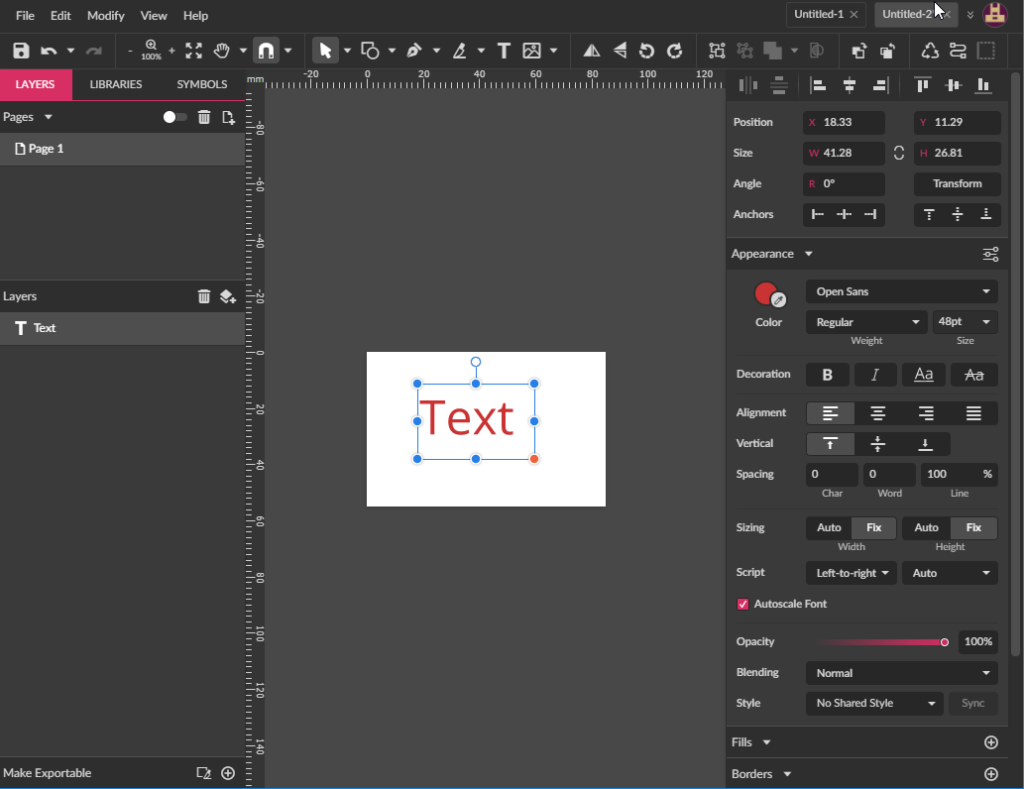Viewport: 1024px width, 789px height.
Task: Set Width sizing to Auto
Action: pyautogui.click(x=829, y=528)
